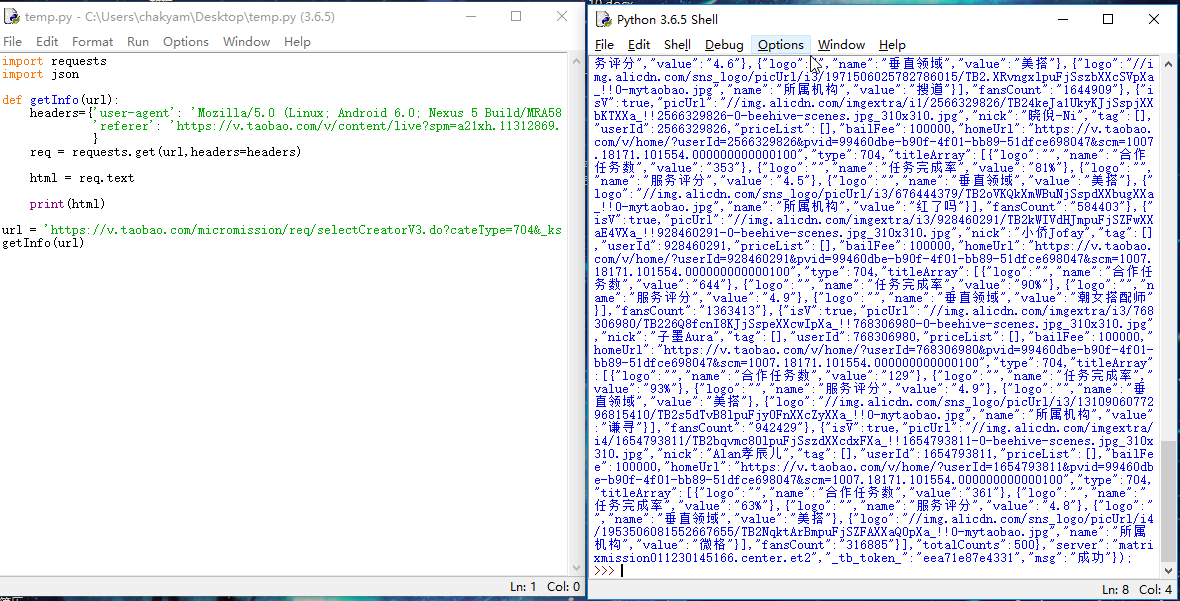1180x601 pixels.
Task: Maximize the Python 3.6.5 Shell window
Action: click(1108, 19)
